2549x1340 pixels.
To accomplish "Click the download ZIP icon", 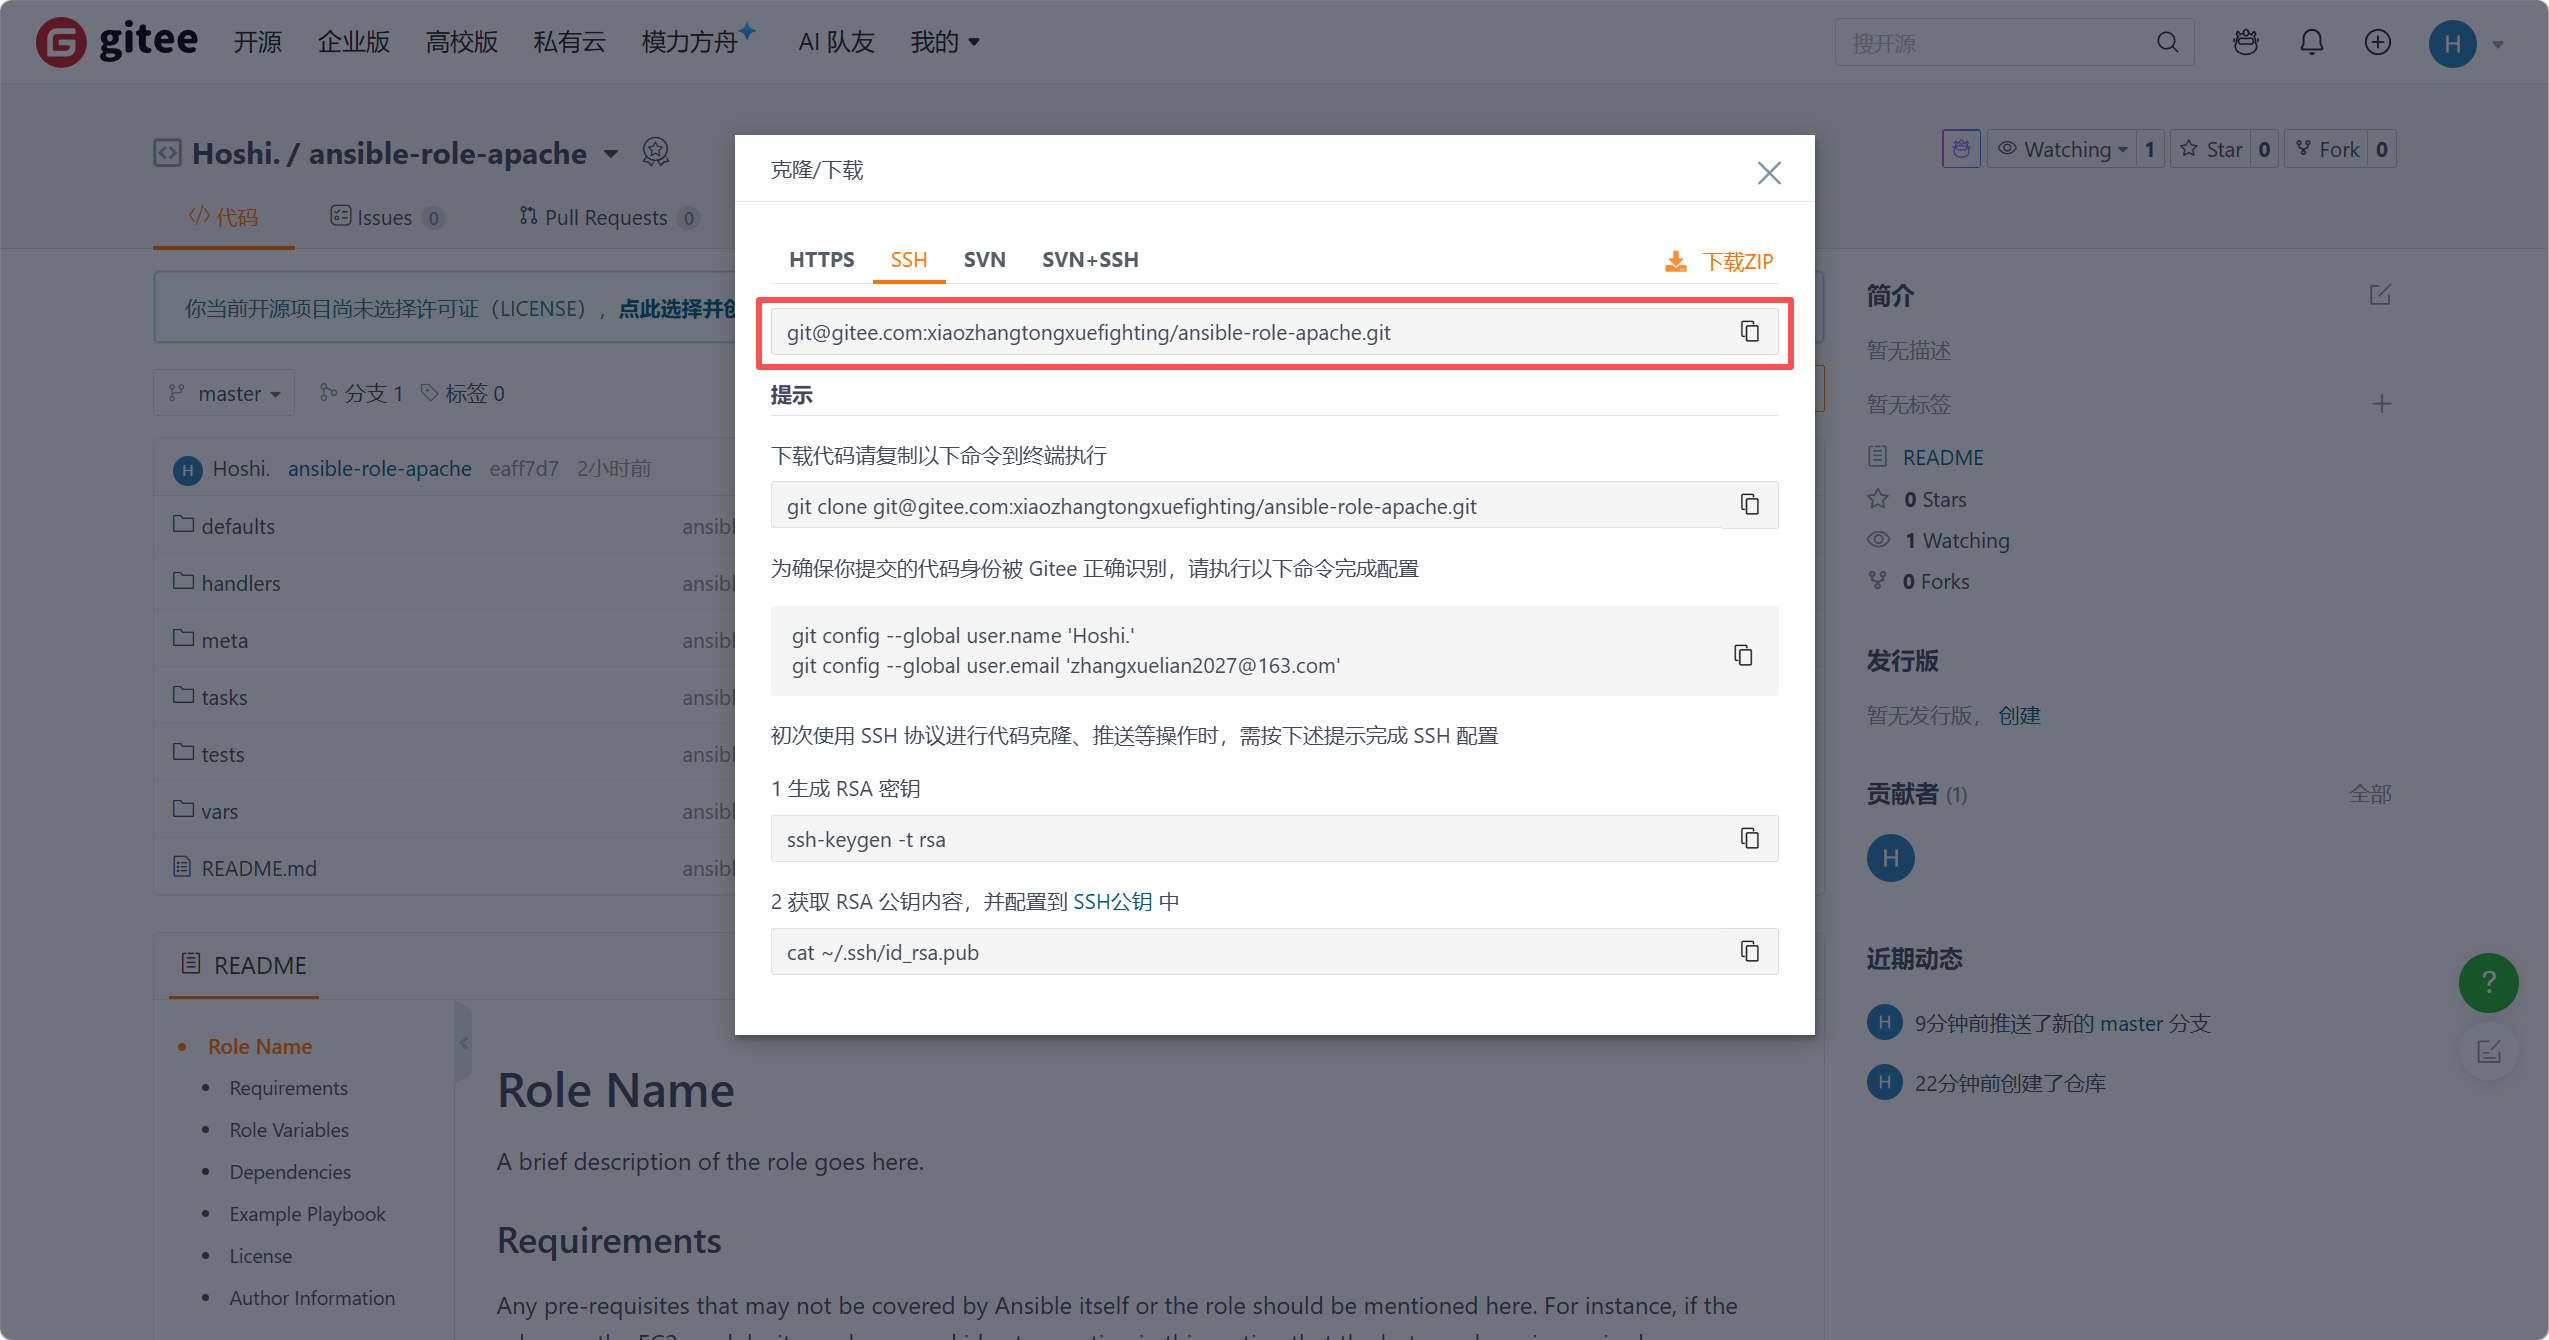I will (1675, 261).
